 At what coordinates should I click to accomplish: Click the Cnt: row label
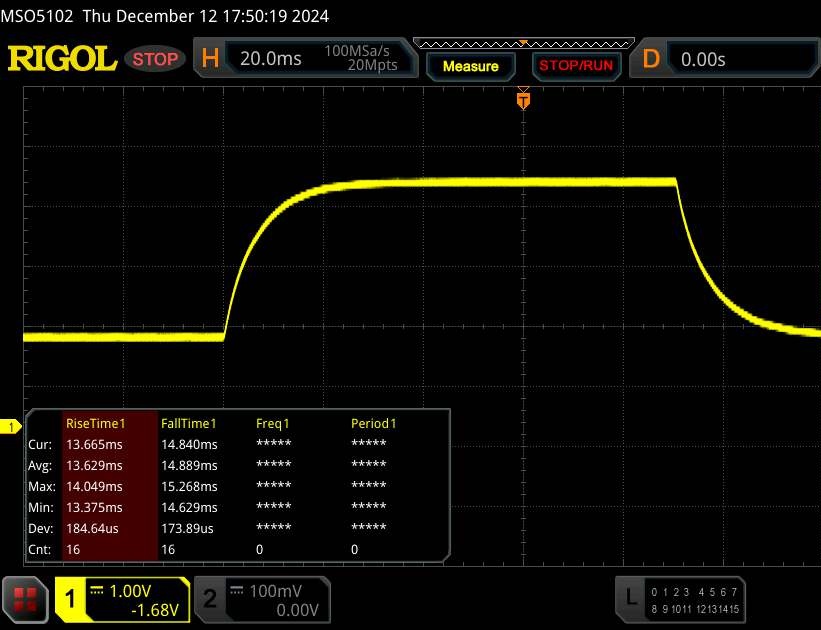39,549
